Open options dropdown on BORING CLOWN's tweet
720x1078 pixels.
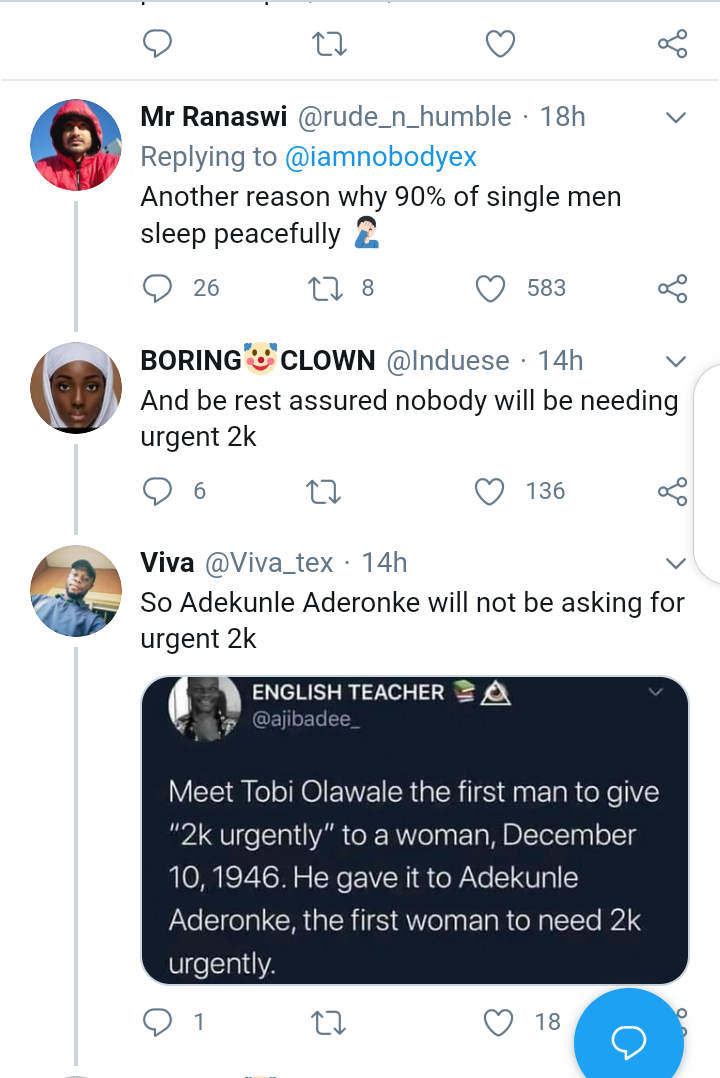point(677,361)
